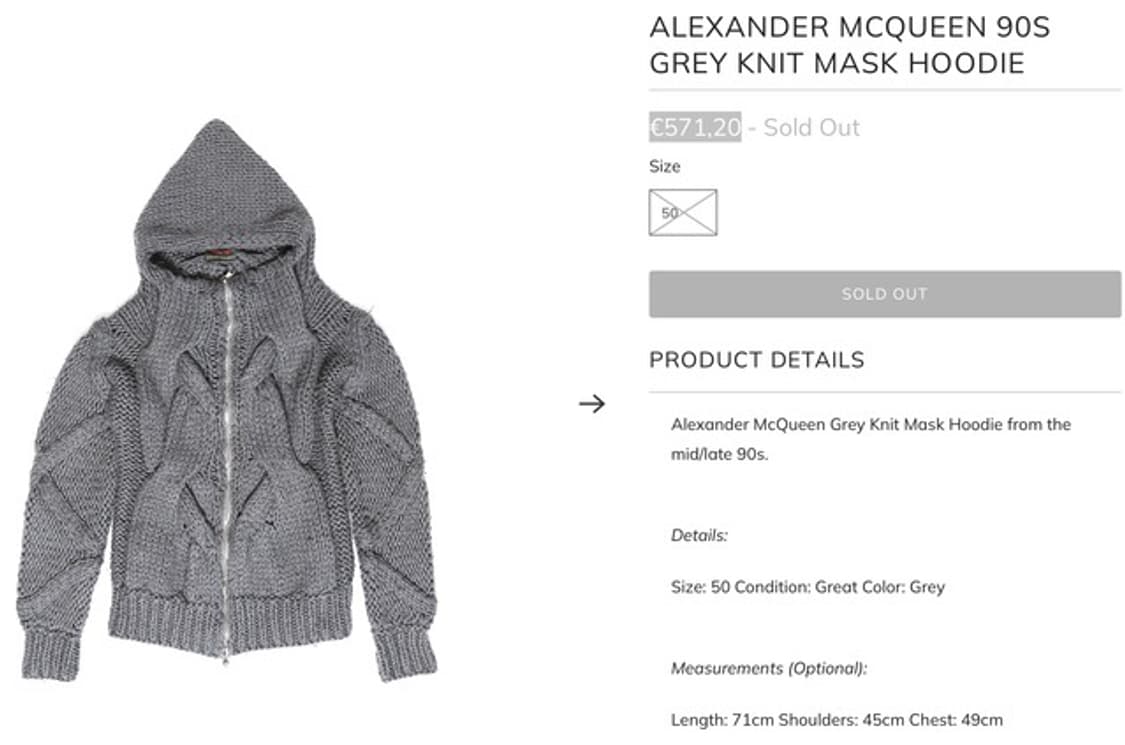Click the ribbed waistband hem of the hoodie
Screen dimensions: 1125x745
pos(230,619)
